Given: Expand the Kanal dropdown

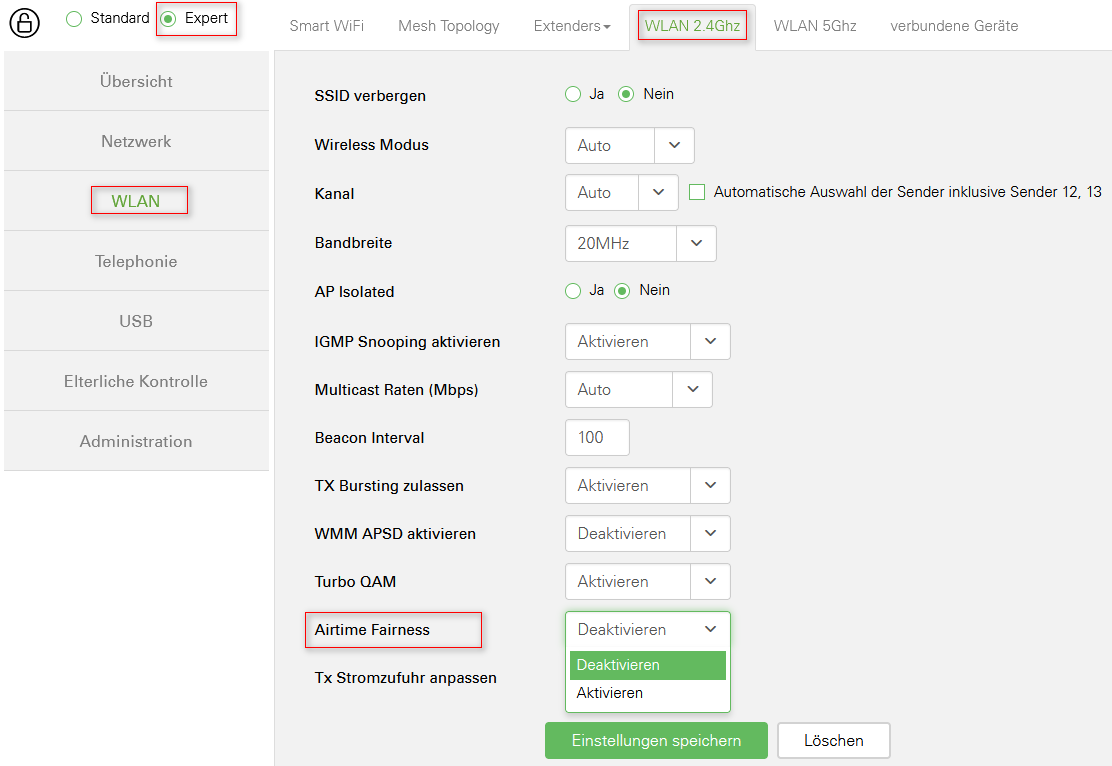Looking at the screenshot, I should [x=621, y=193].
